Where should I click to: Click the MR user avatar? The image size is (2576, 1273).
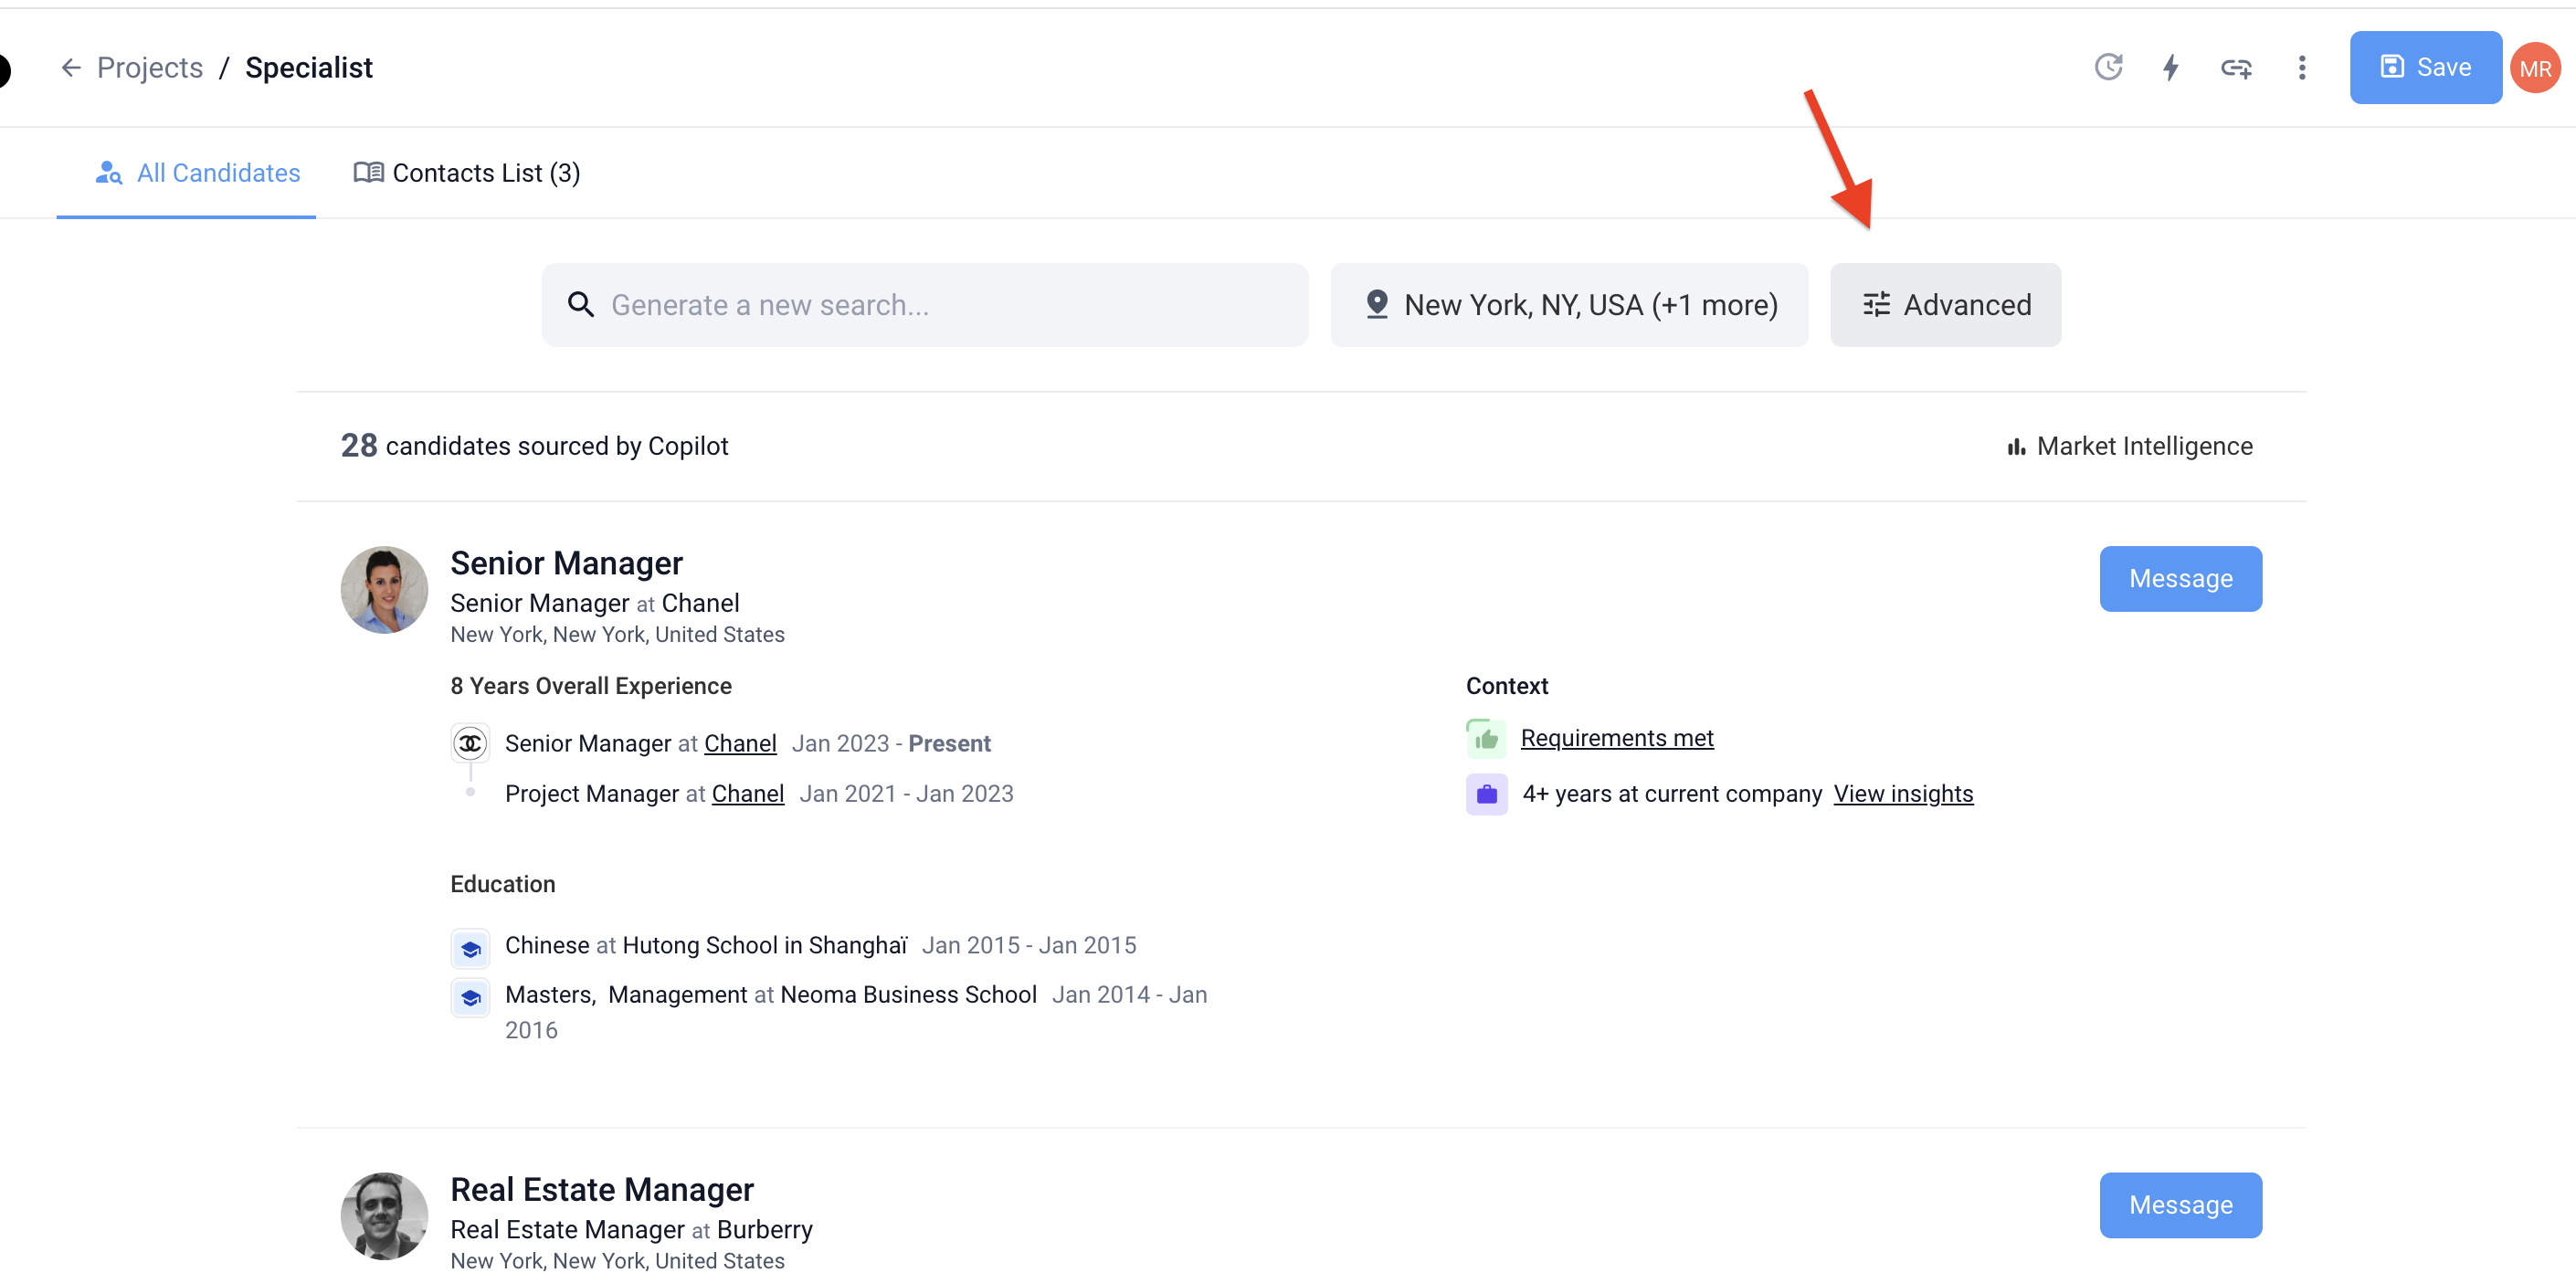(x=2535, y=68)
